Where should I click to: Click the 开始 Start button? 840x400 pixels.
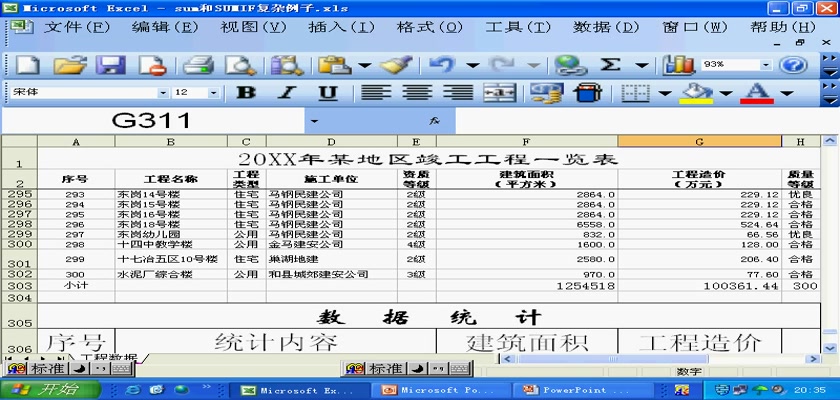[36, 389]
